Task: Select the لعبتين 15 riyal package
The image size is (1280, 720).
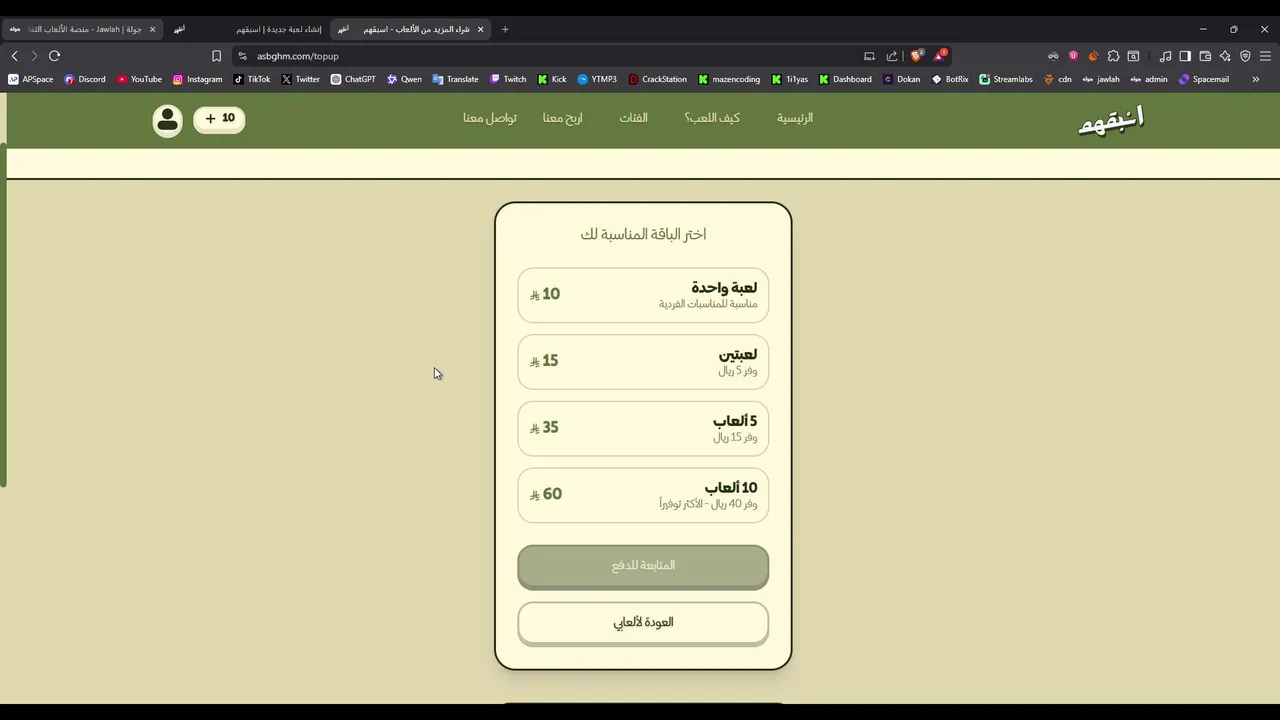Action: point(643,361)
